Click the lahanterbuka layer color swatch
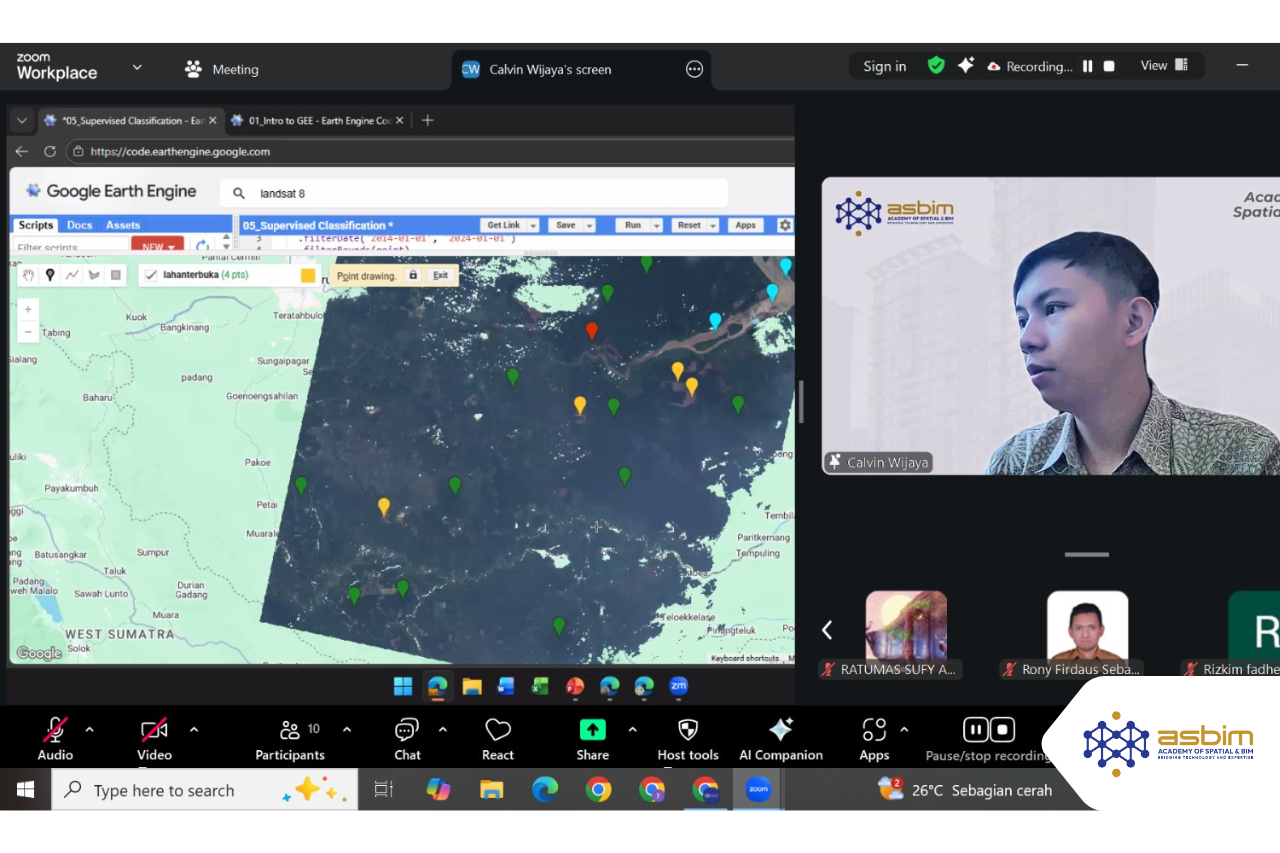Screen dimensions: 1280x853 click(307, 275)
